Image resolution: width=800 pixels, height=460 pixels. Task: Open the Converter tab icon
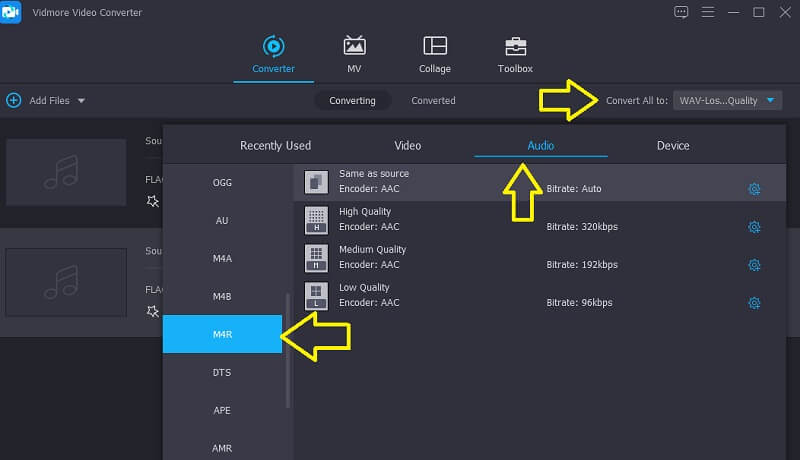click(273, 46)
